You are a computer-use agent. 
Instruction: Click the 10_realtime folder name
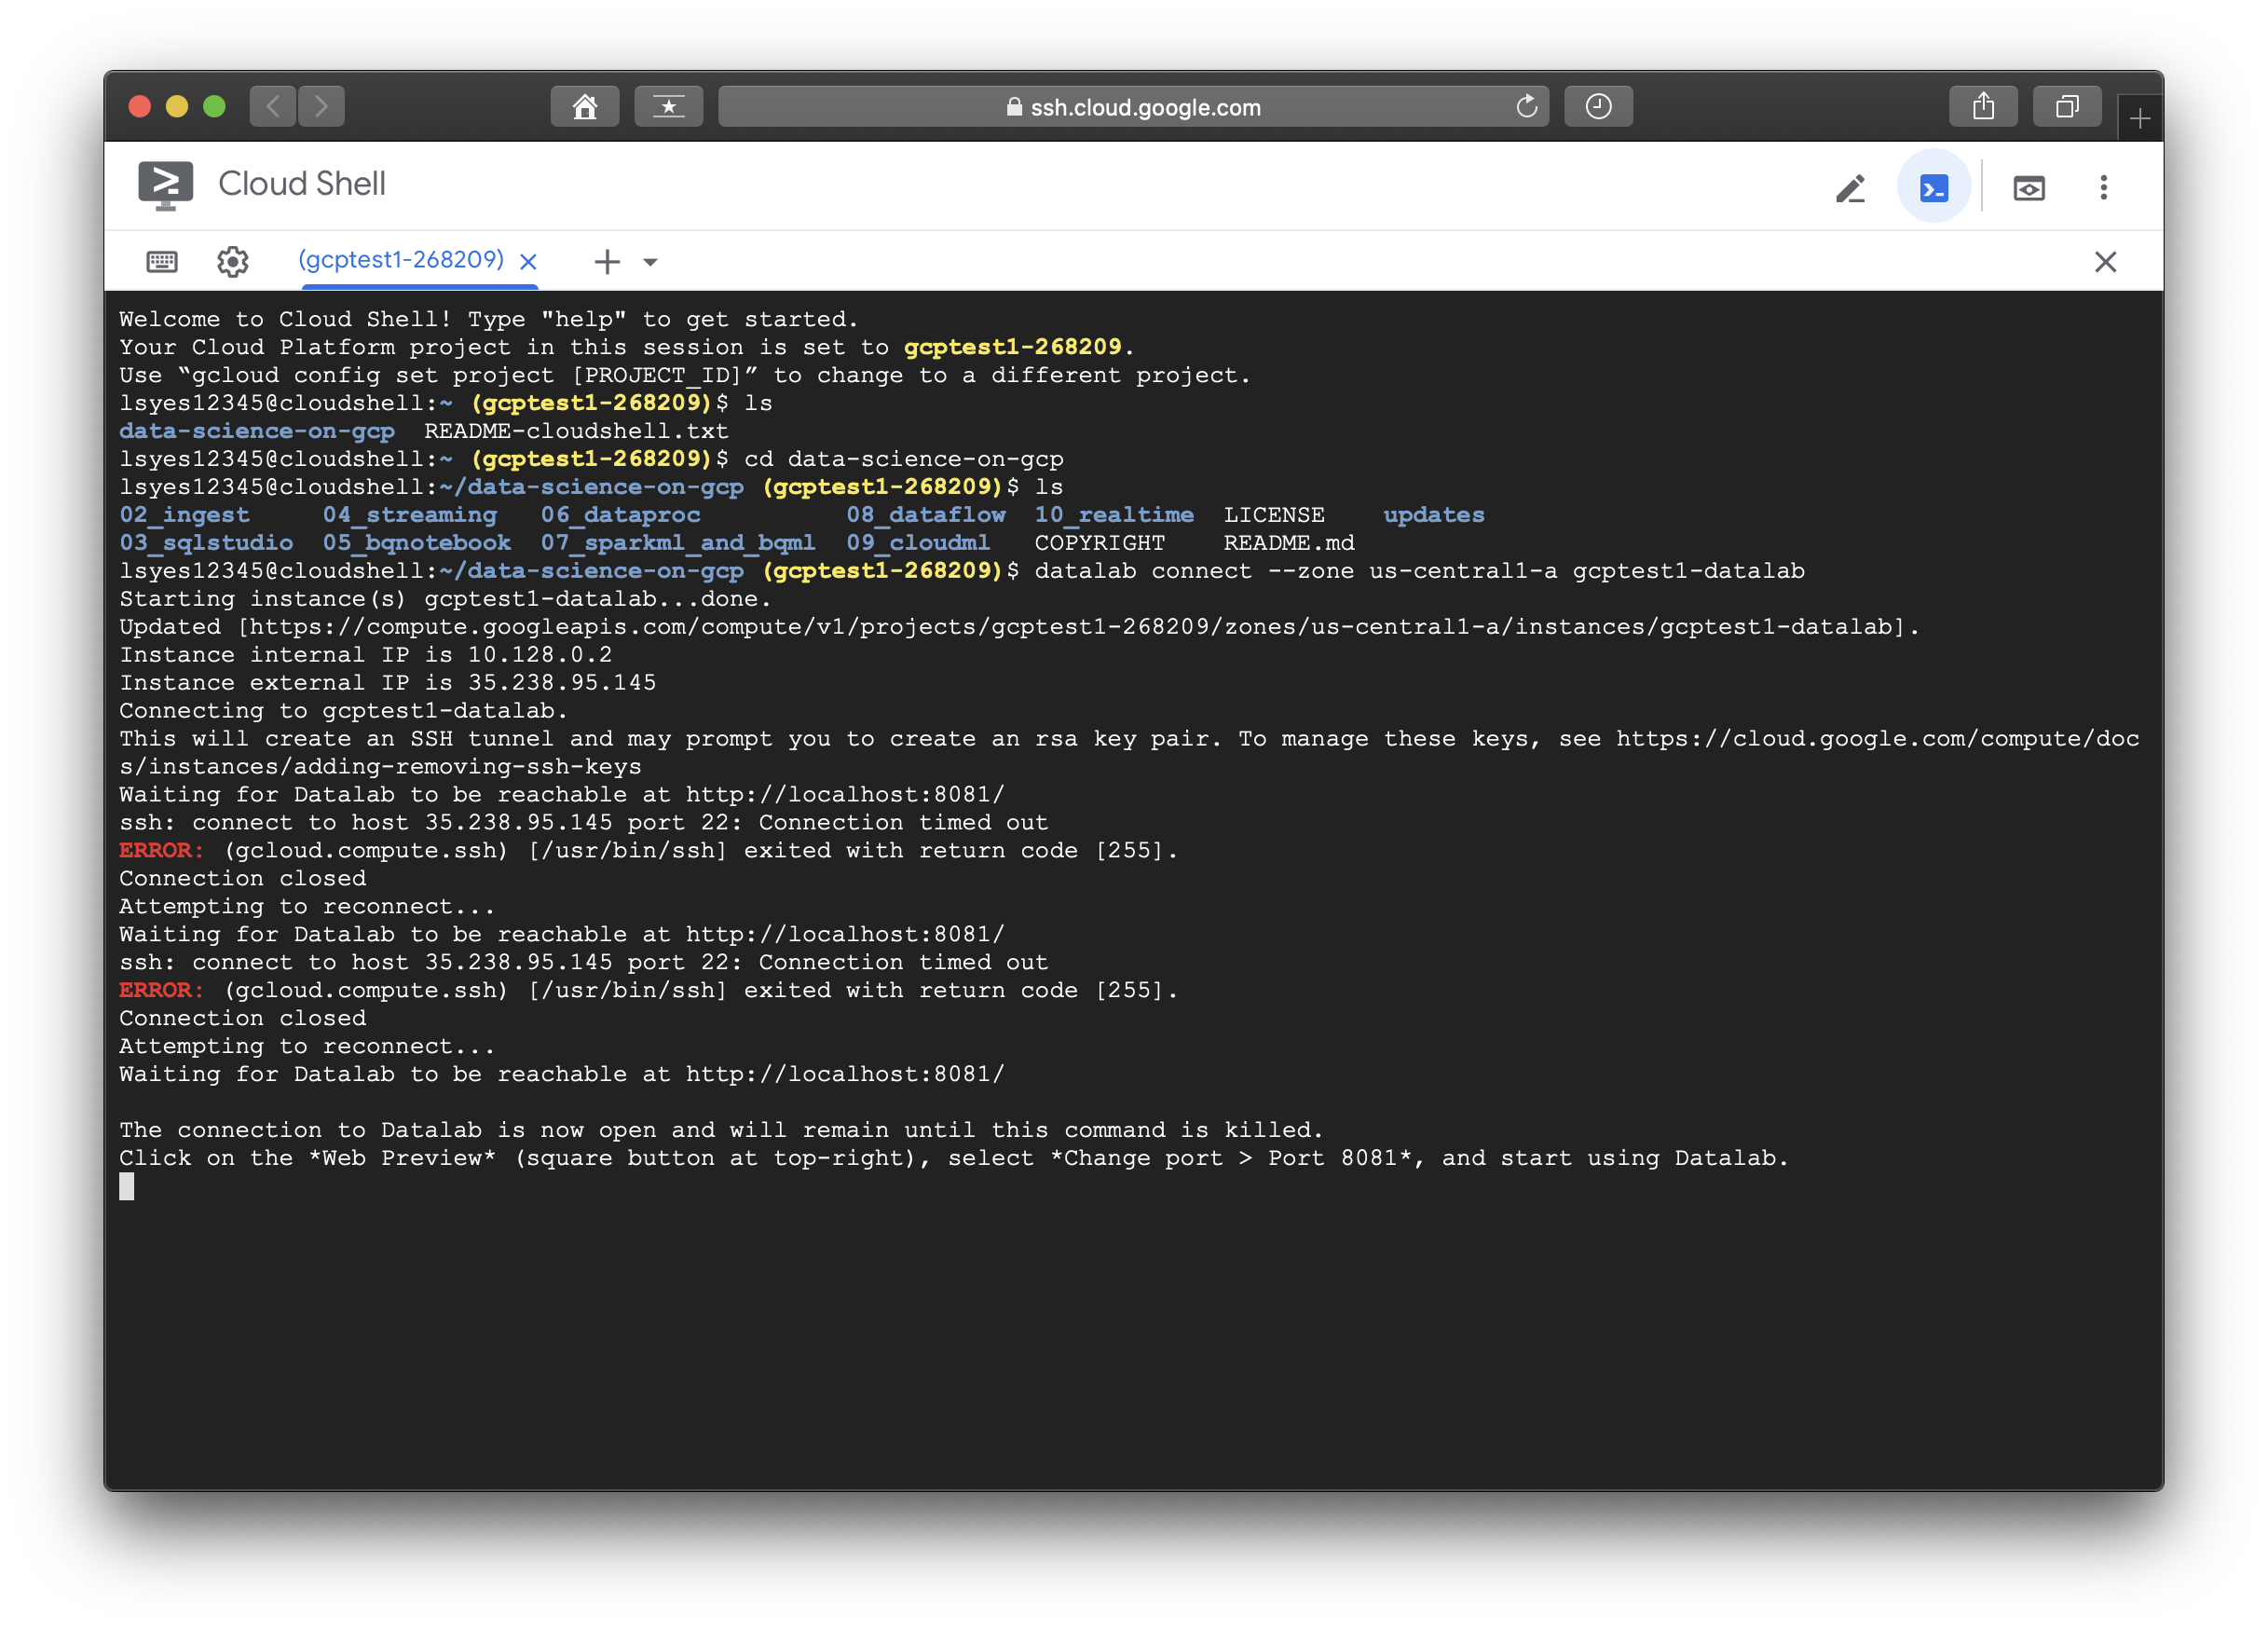click(x=1114, y=515)
